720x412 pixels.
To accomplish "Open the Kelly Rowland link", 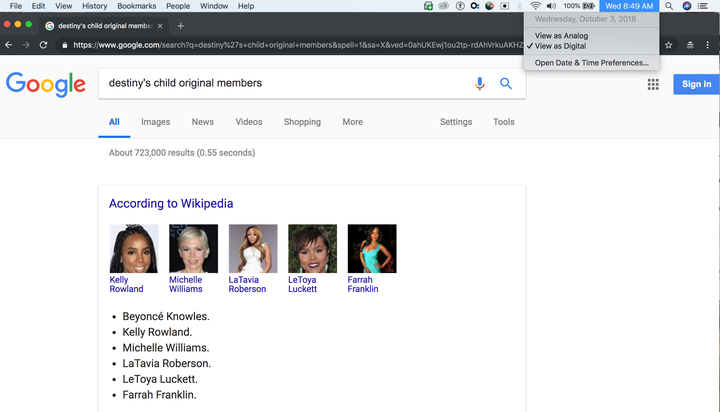I will (126, 284).
